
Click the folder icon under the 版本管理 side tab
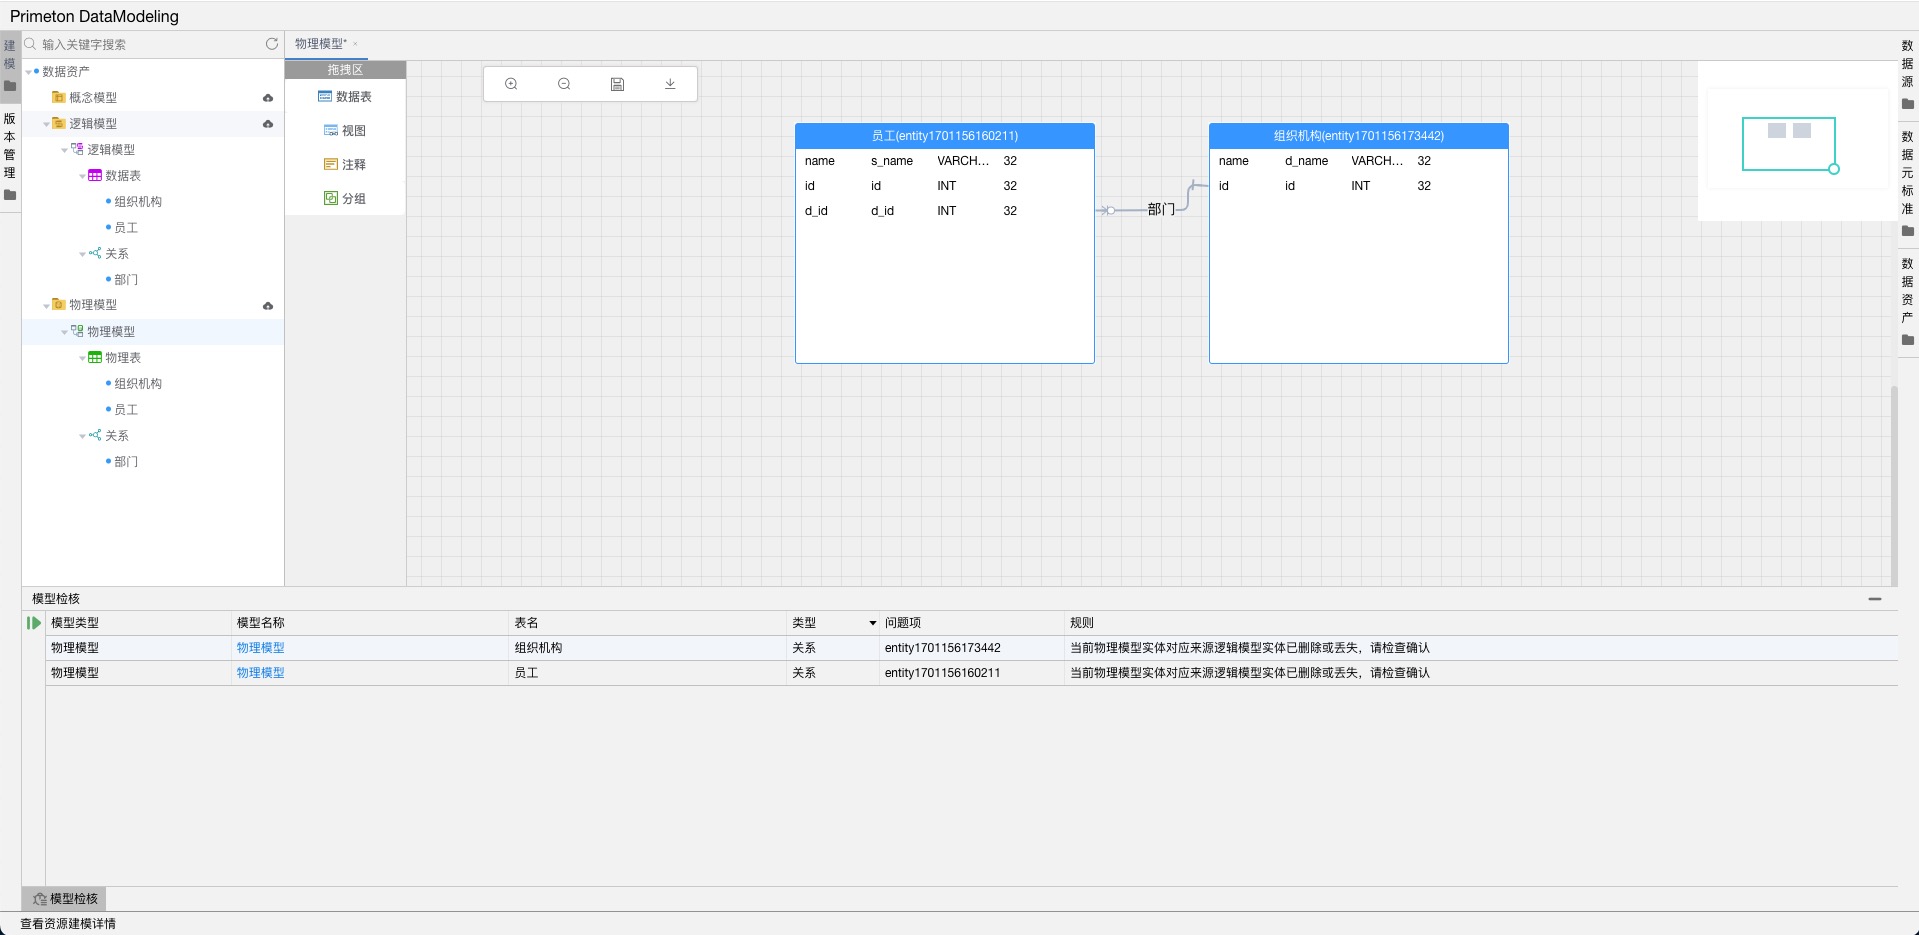pyautogui.click(x=10, y=195)
